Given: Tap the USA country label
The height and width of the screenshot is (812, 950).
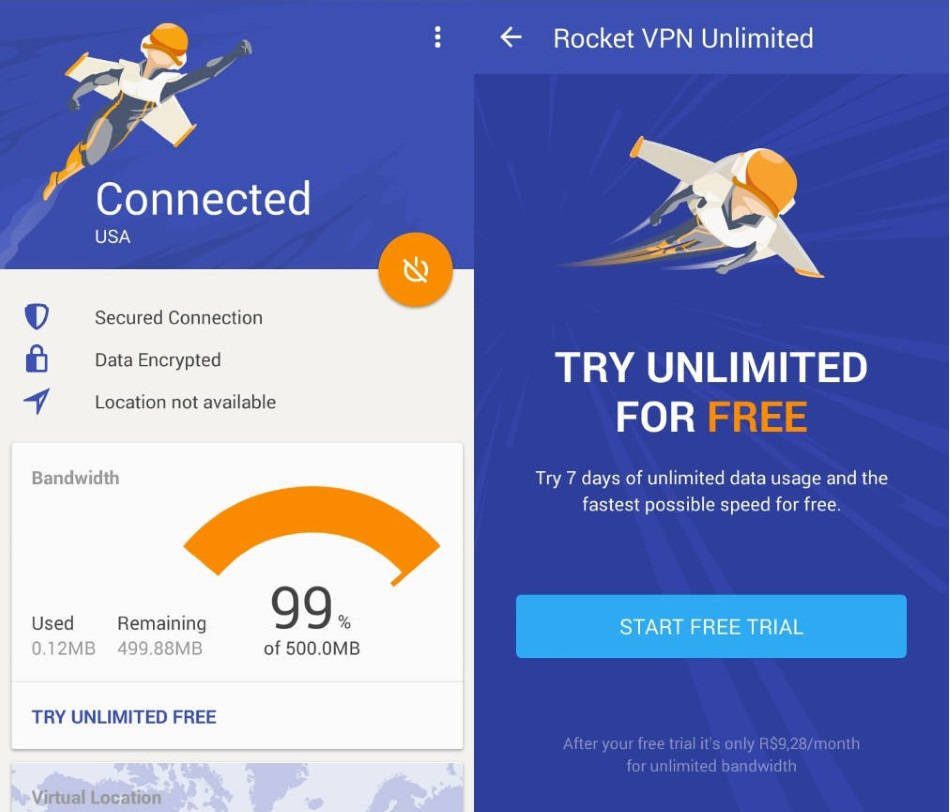Looking at the screenshot, I should [113, 236].
